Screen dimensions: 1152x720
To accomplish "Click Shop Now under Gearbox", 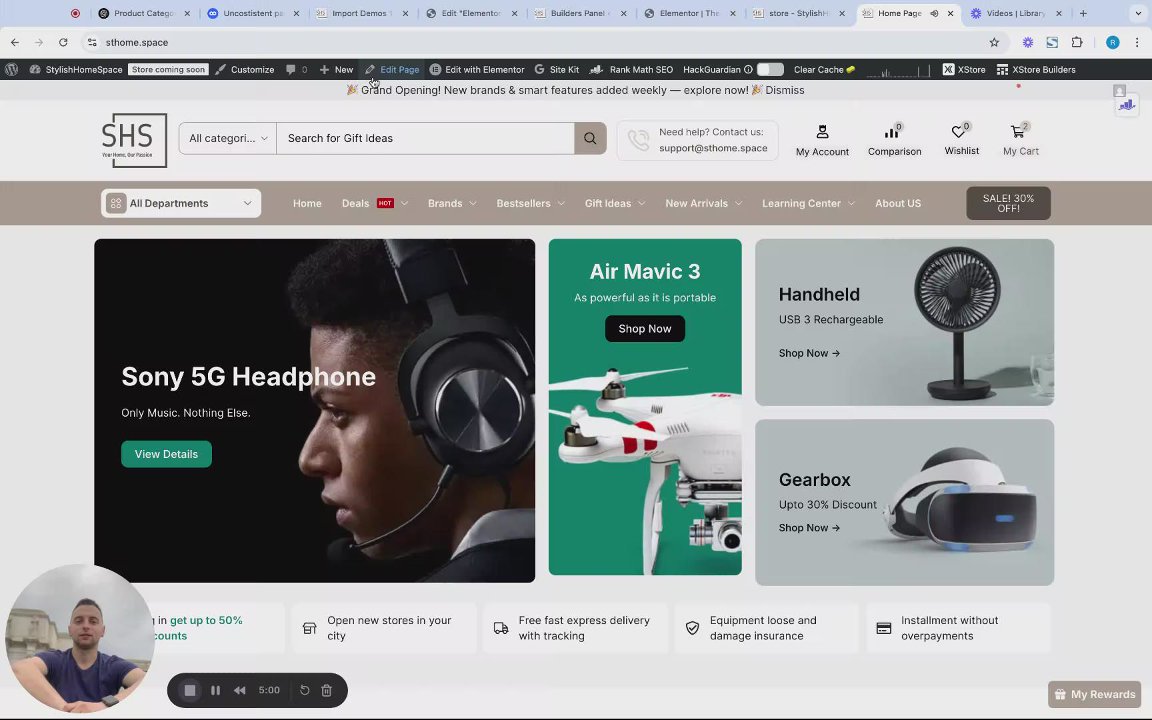I will [809, 528].
